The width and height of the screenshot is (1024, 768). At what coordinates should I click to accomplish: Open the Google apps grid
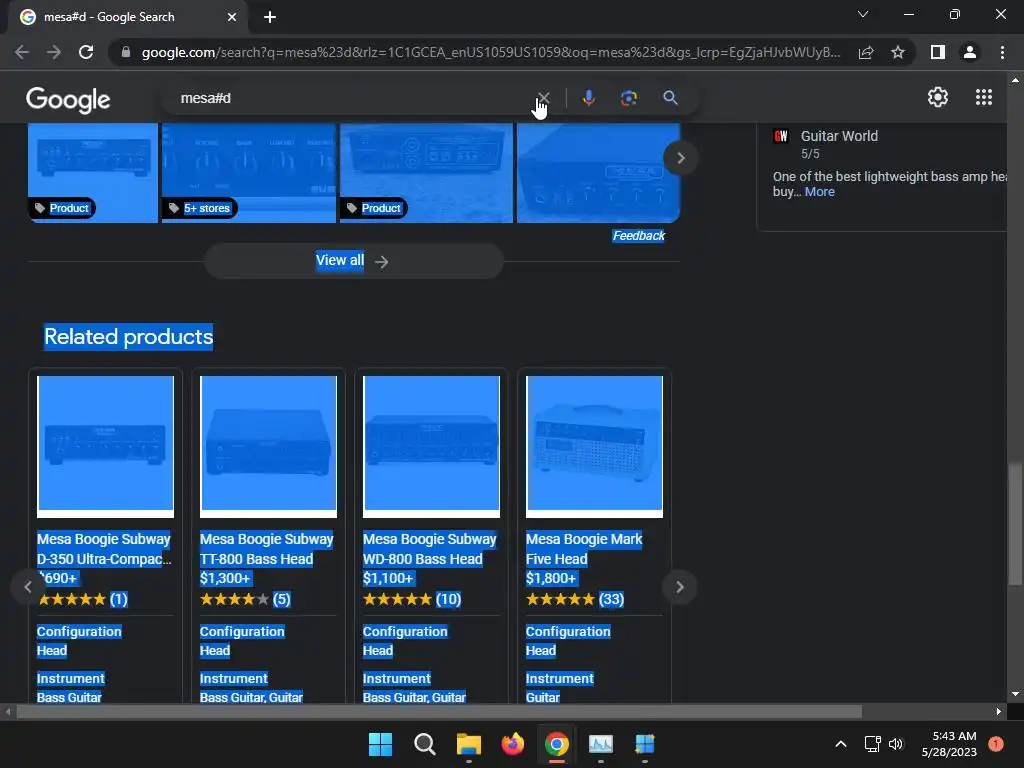[984, 97]
